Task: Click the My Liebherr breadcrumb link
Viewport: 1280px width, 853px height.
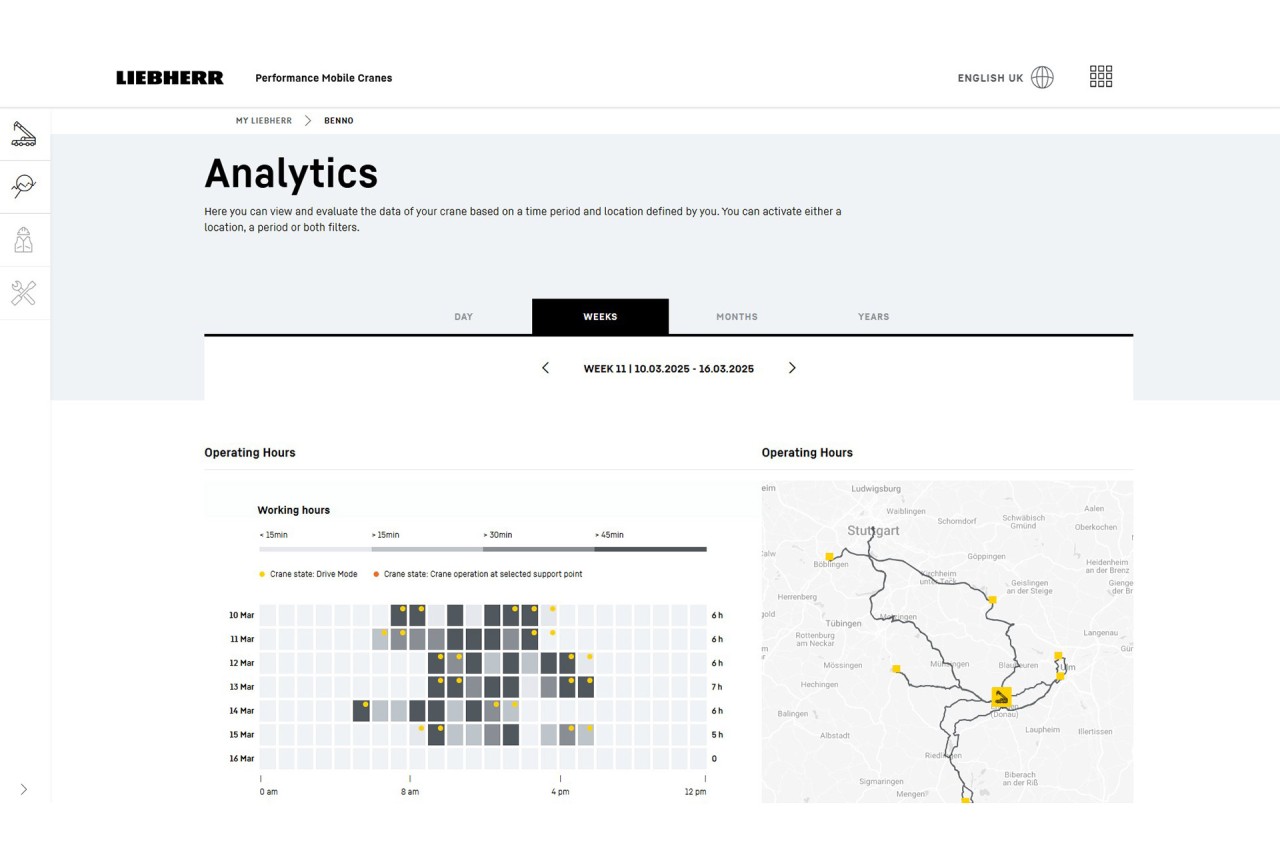Action: click(264, 121)
